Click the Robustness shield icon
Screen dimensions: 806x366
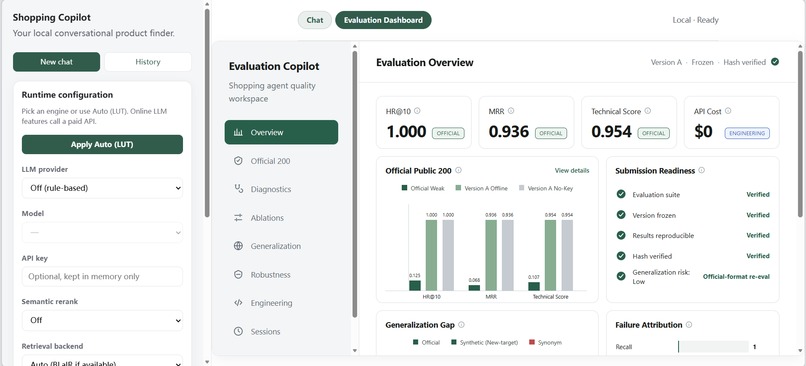pyautogui.click(x=238, y=274)
